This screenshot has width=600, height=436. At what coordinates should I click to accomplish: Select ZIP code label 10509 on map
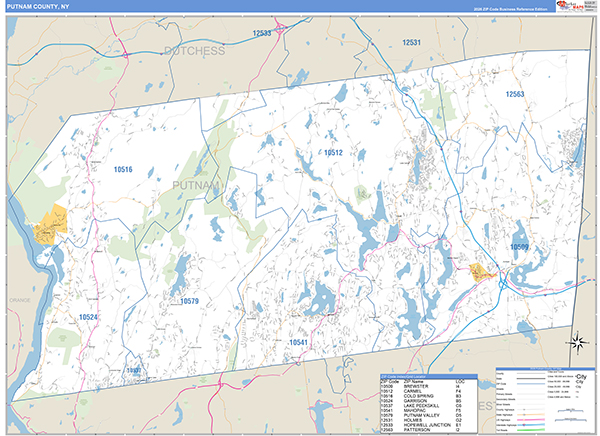click(x=519, y=247)
